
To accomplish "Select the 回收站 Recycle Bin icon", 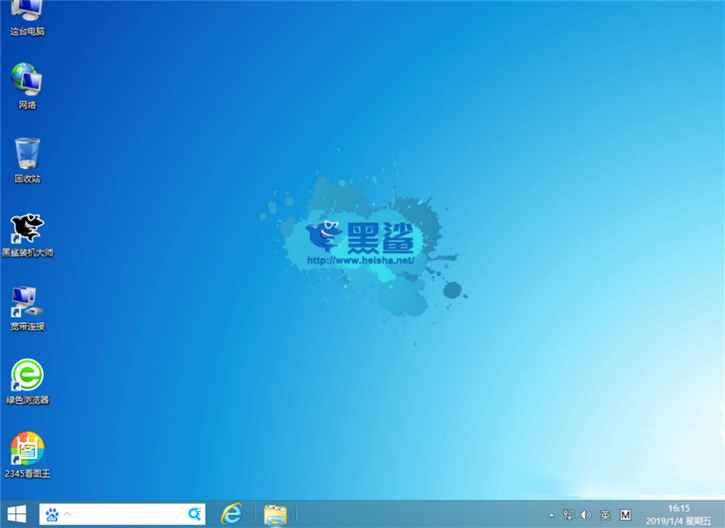I will 27,158.
